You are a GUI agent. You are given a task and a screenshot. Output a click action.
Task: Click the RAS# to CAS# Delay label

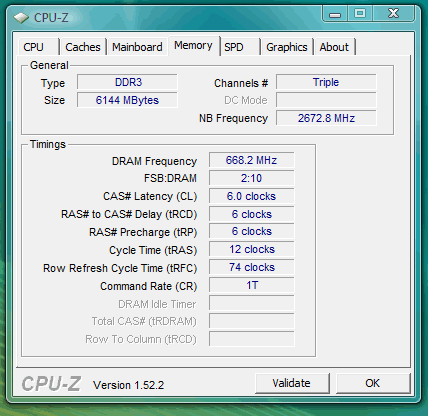(x=129, y=214)
